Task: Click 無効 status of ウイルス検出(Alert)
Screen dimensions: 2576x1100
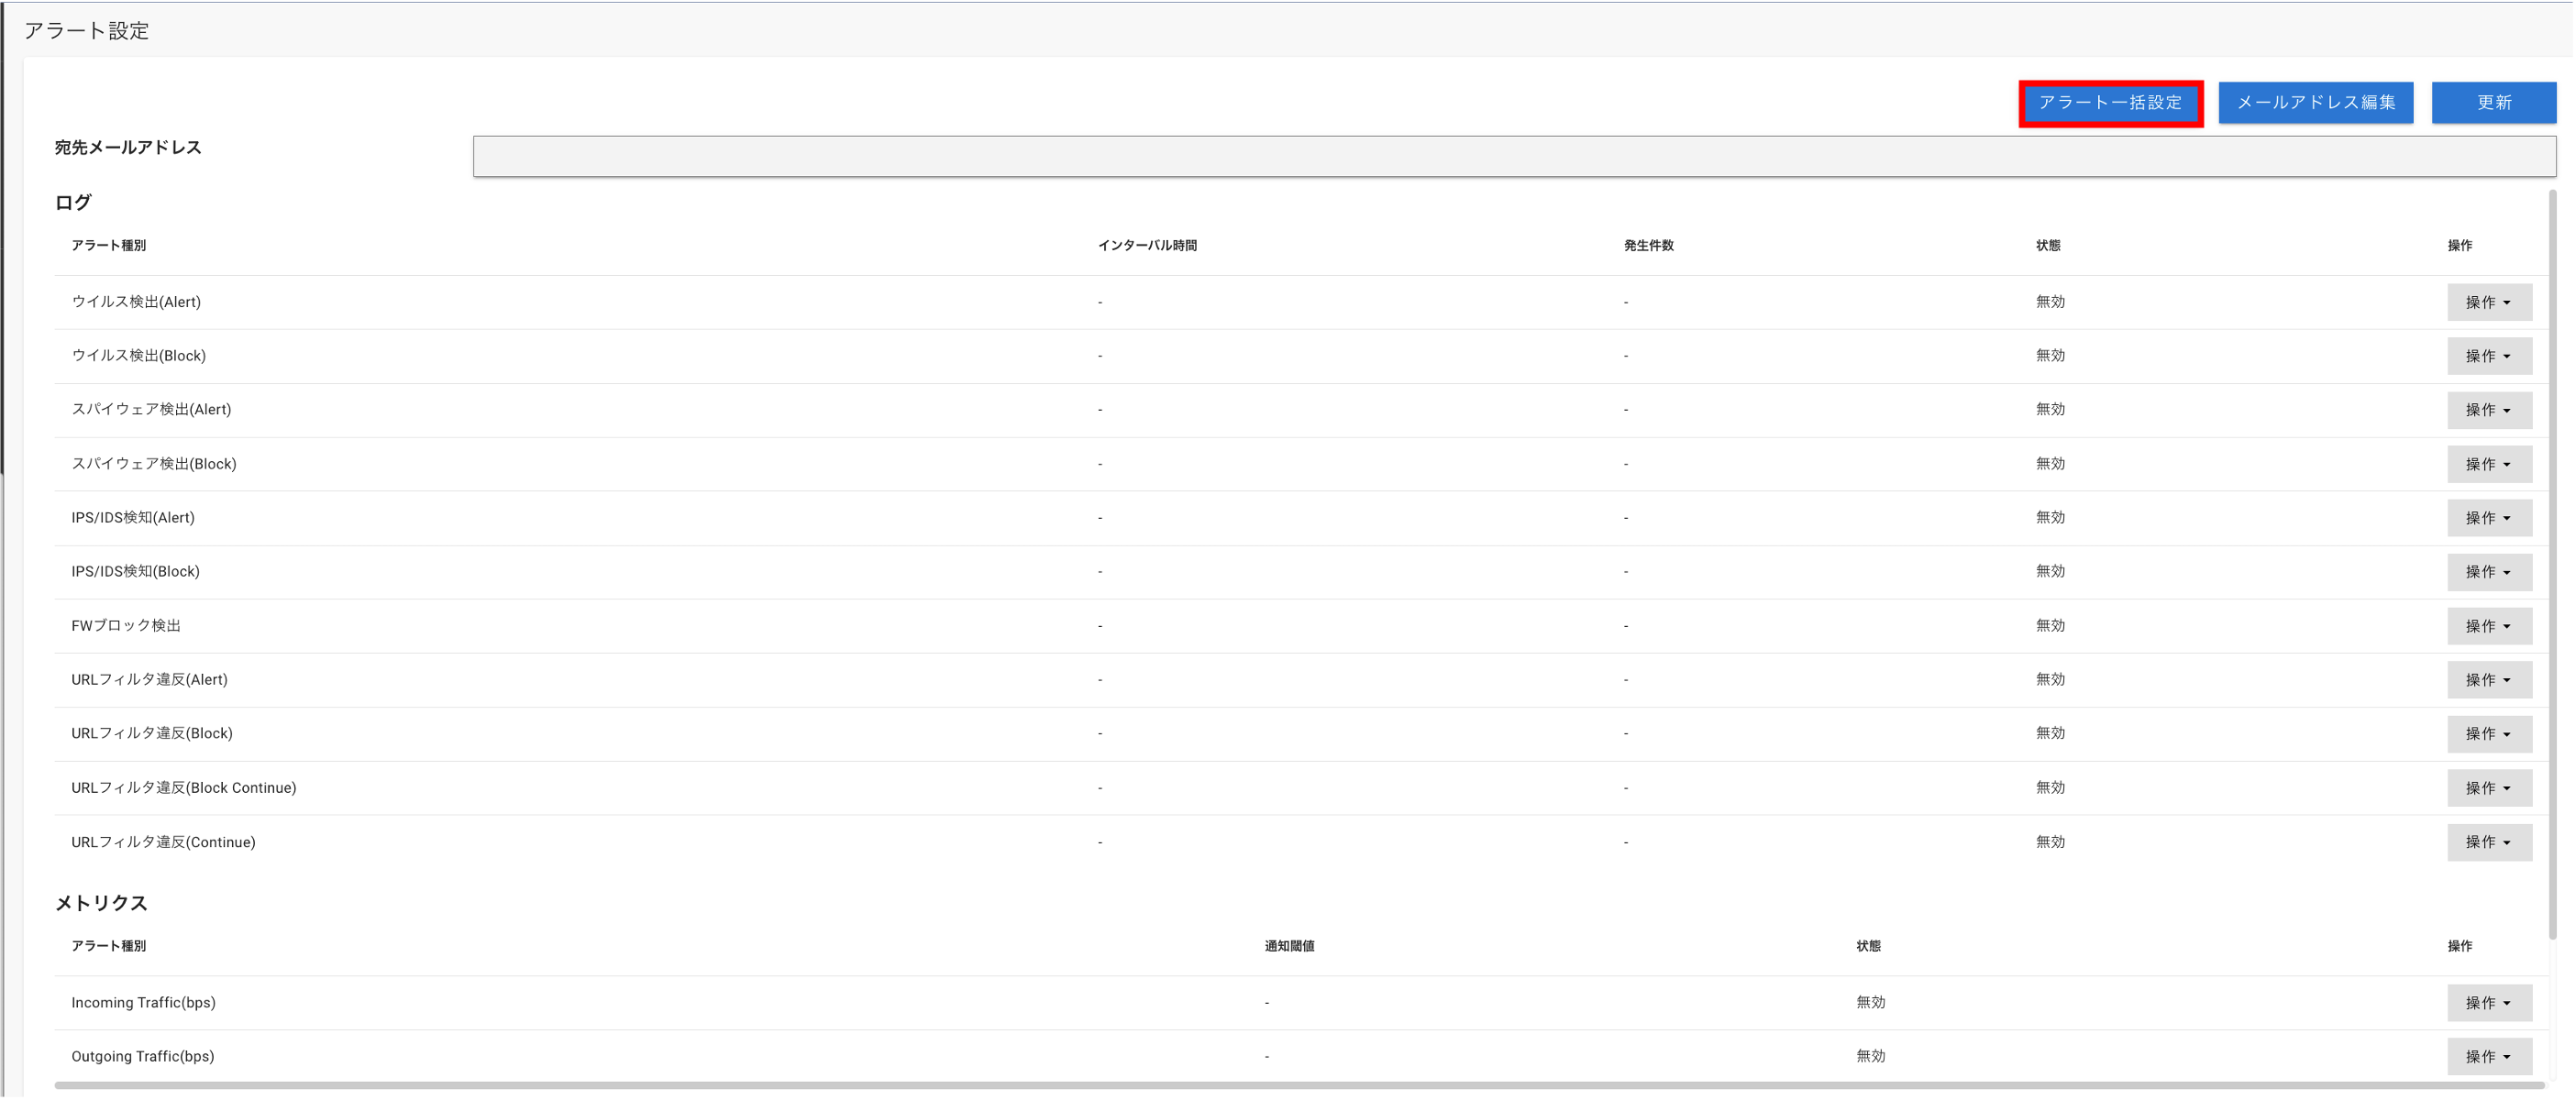Action: coord(2050,302)
